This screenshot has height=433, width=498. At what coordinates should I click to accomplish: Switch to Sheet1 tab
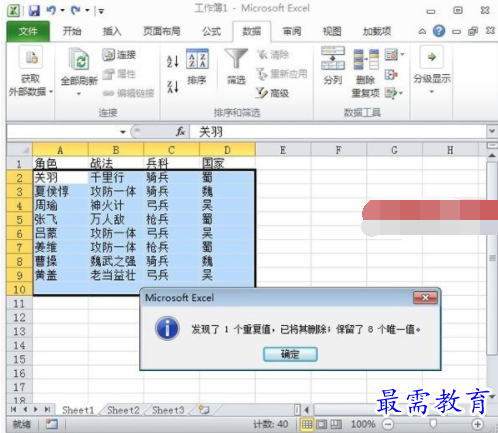click(78, 410)
